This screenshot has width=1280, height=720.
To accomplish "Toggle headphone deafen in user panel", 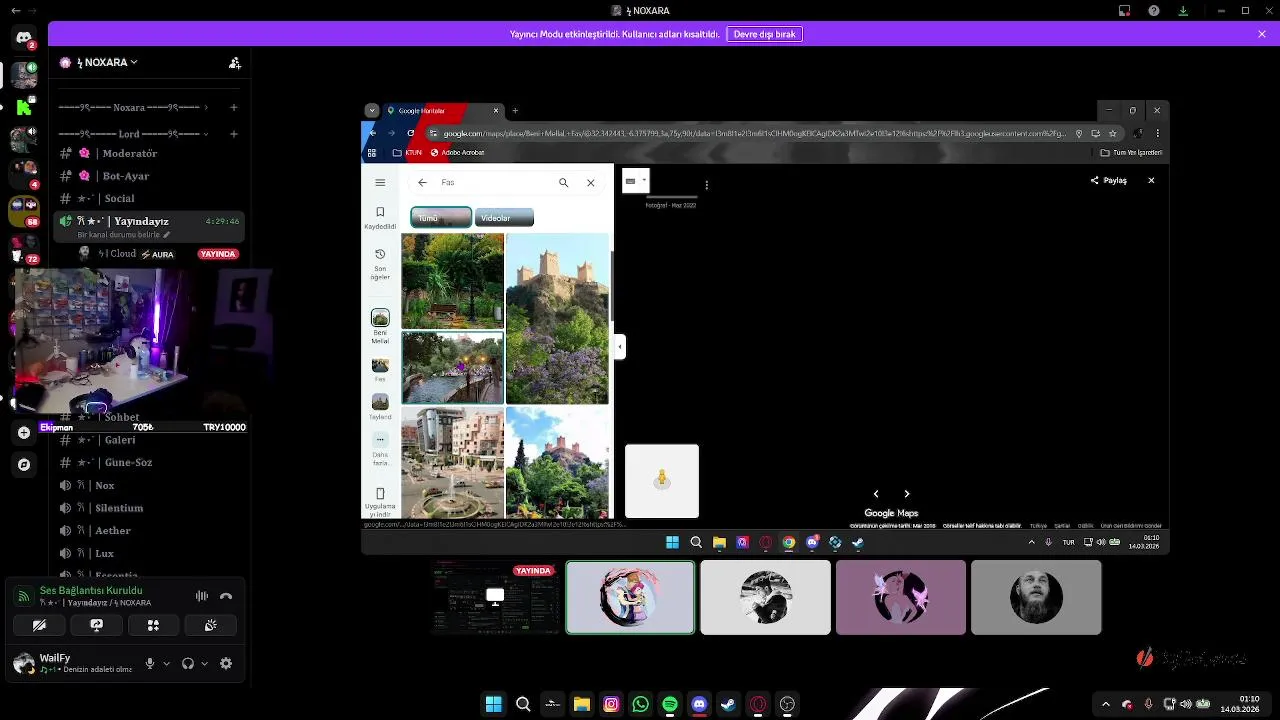I will (x=187, y=663).
